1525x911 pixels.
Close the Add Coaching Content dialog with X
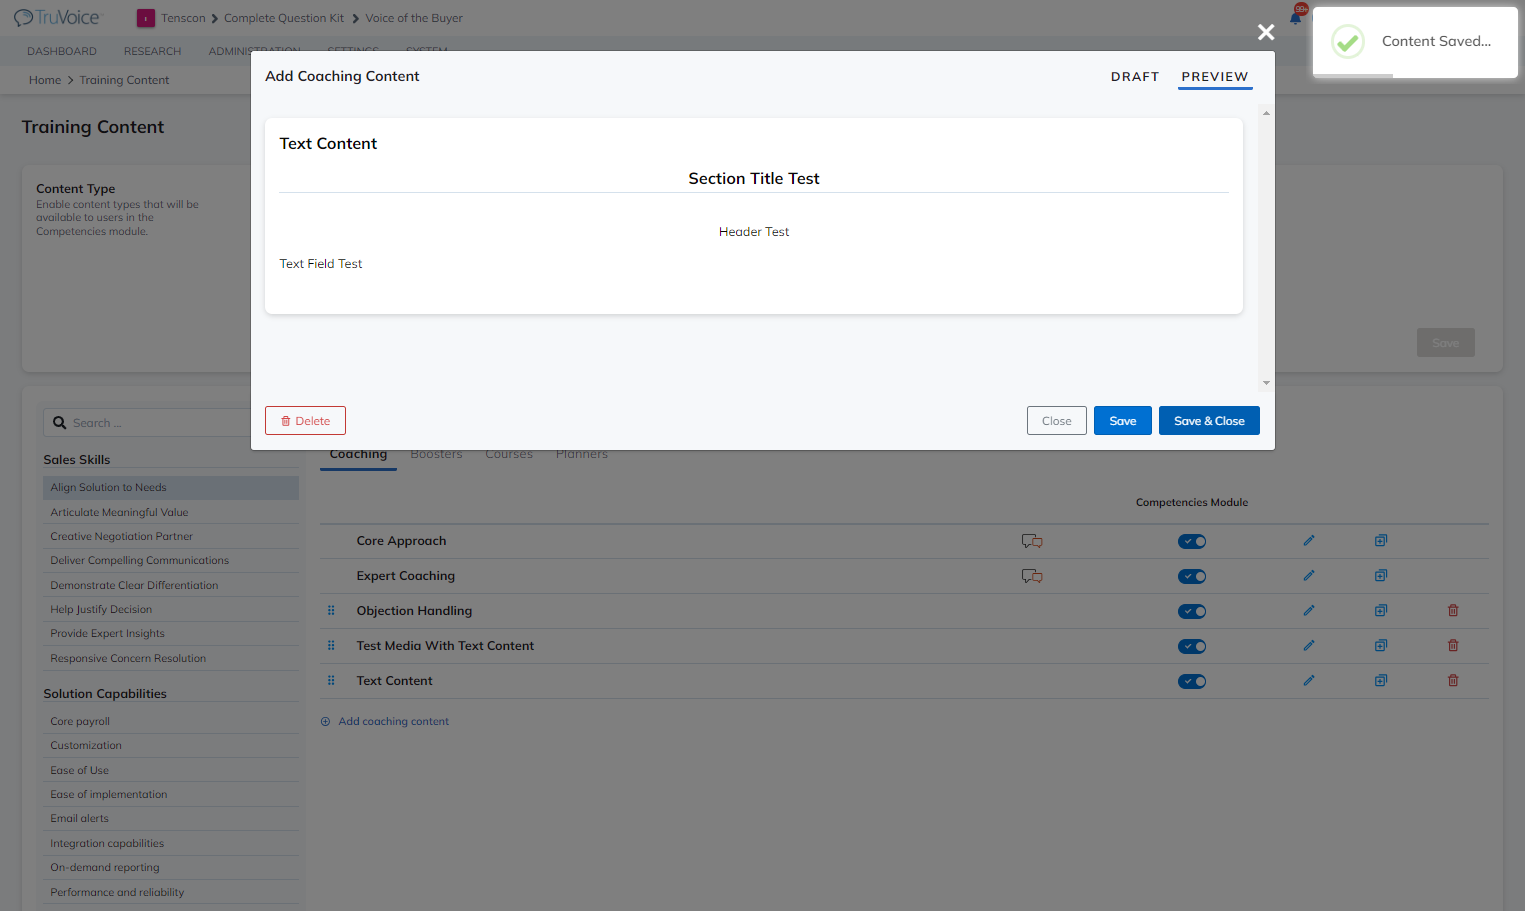[x=1266, y=32]
